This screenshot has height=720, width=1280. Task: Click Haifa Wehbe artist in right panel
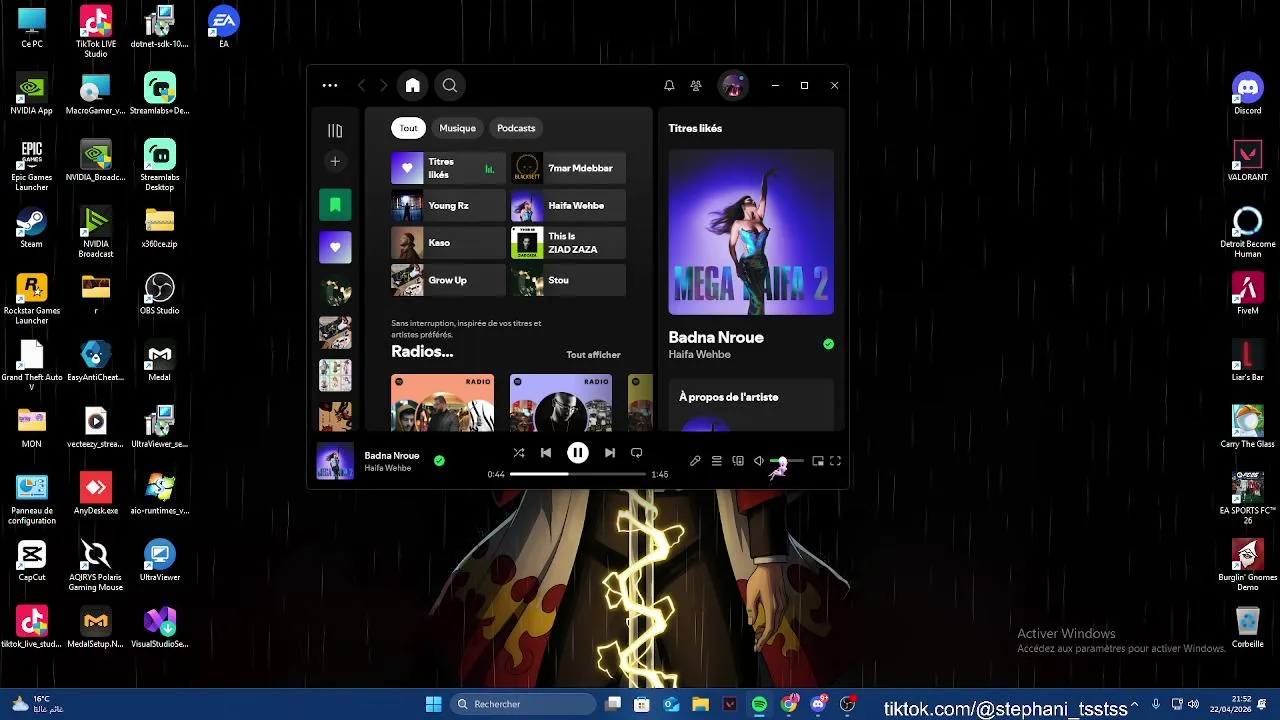coord(699,355)
